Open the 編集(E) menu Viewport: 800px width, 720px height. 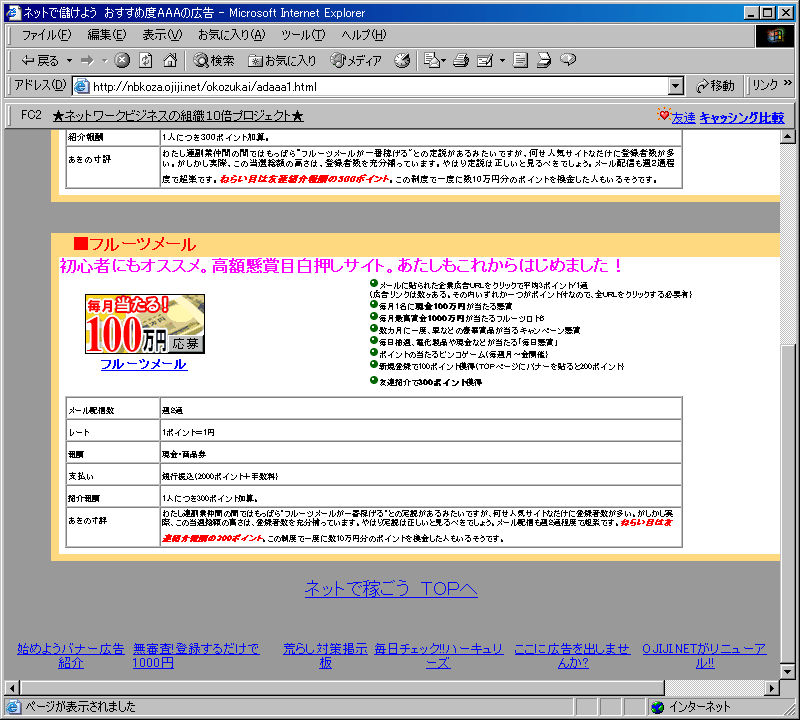point(107,35)
